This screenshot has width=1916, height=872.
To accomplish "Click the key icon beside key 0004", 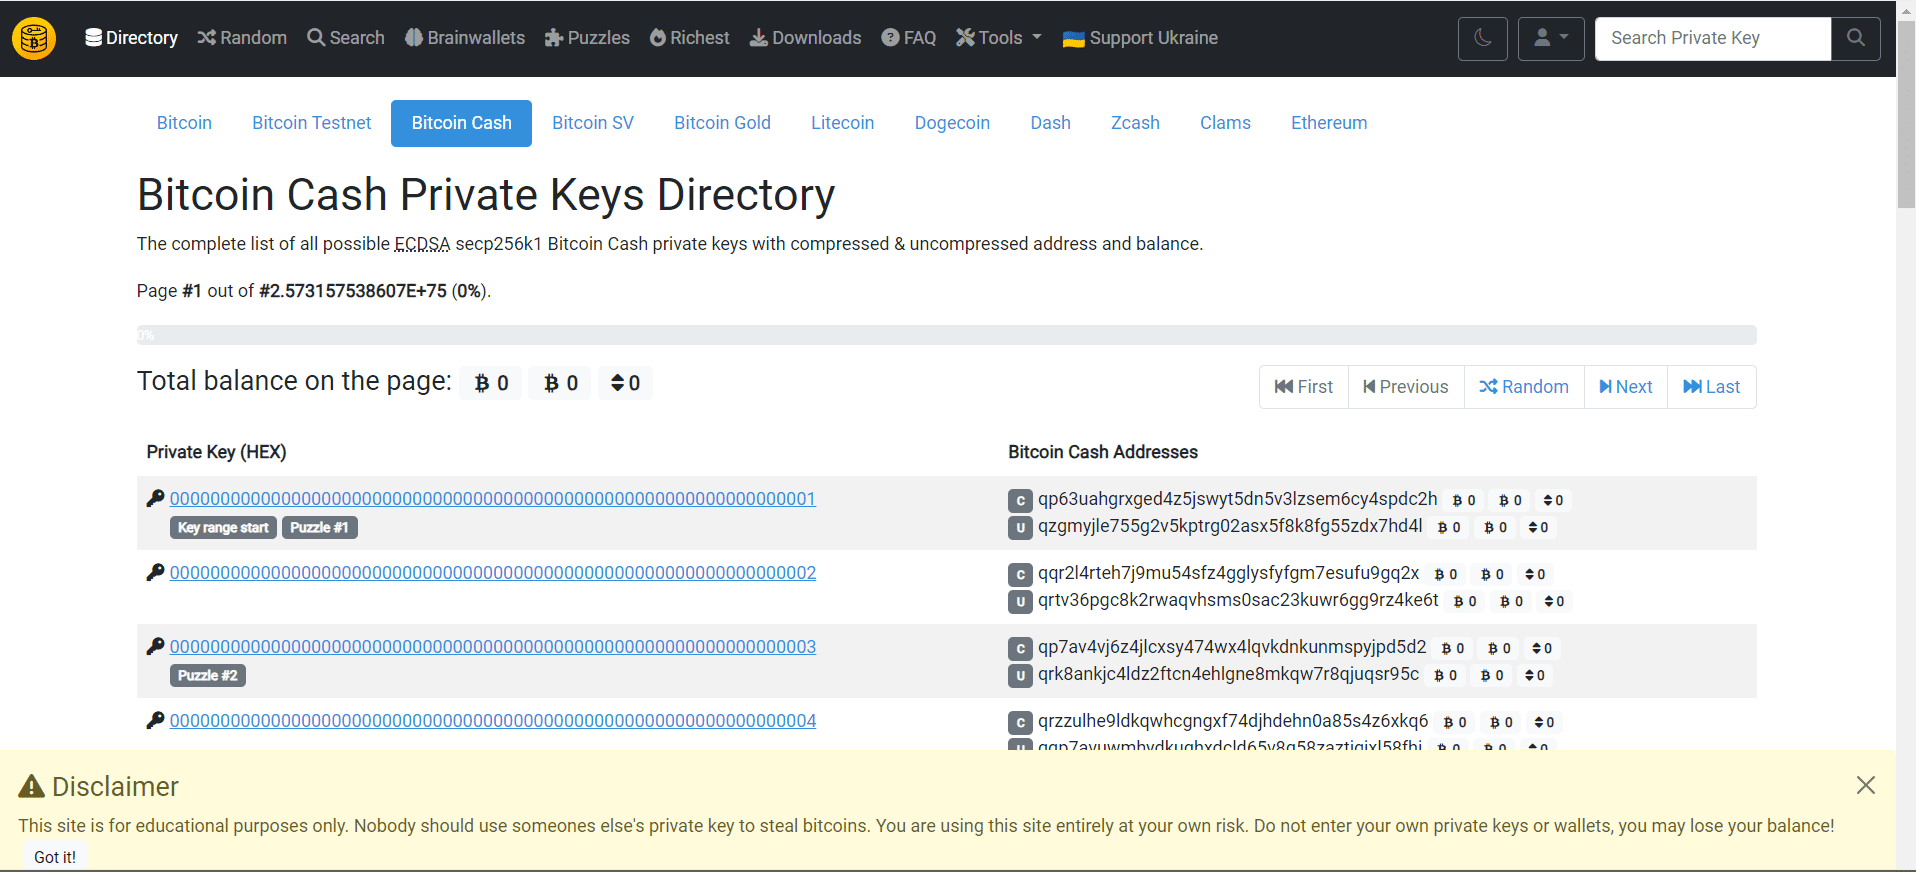I will [x=155, y=720].
